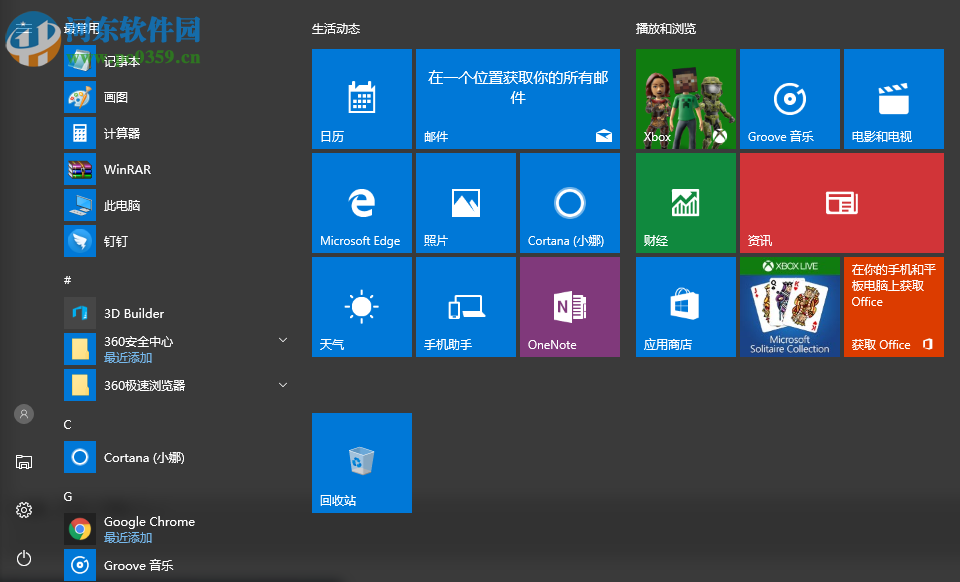
Task: Open the 照片 (Photos) tile
Action: (465, 202)
